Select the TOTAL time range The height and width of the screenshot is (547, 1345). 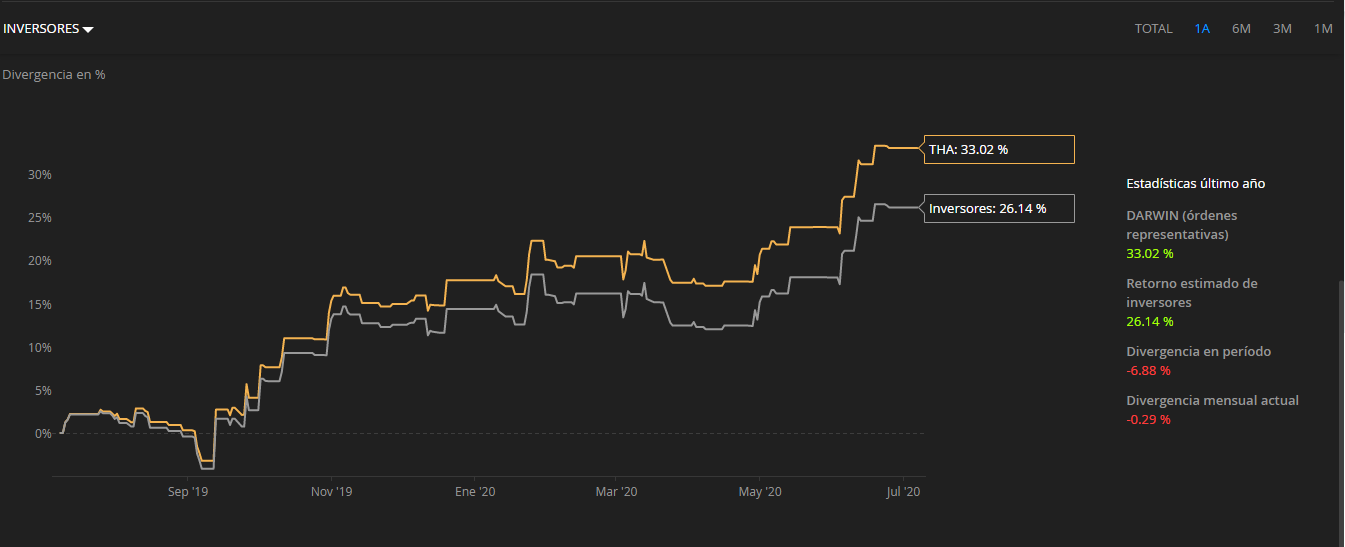click(x=1153, y=29)
